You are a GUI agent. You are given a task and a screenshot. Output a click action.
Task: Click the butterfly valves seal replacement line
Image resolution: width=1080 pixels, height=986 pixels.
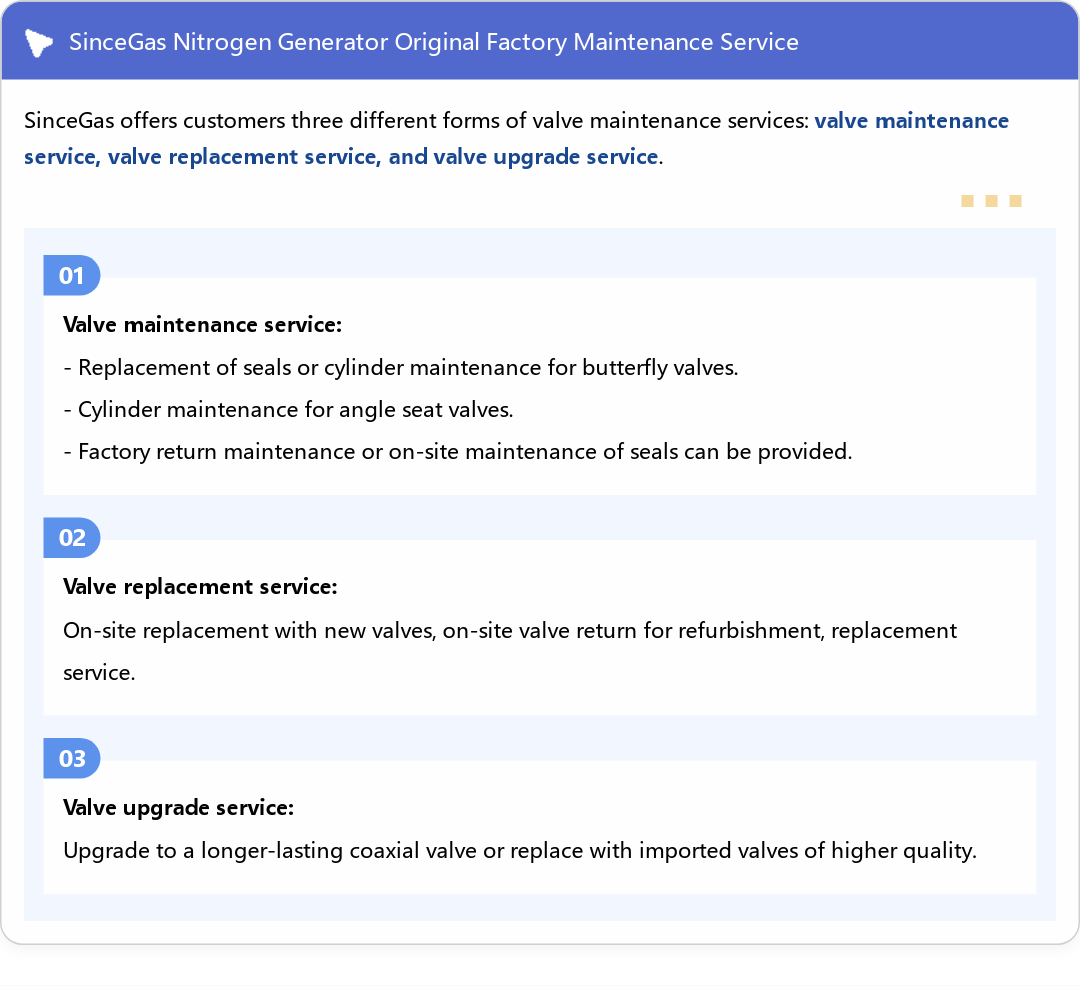click(x=400, y=367)
